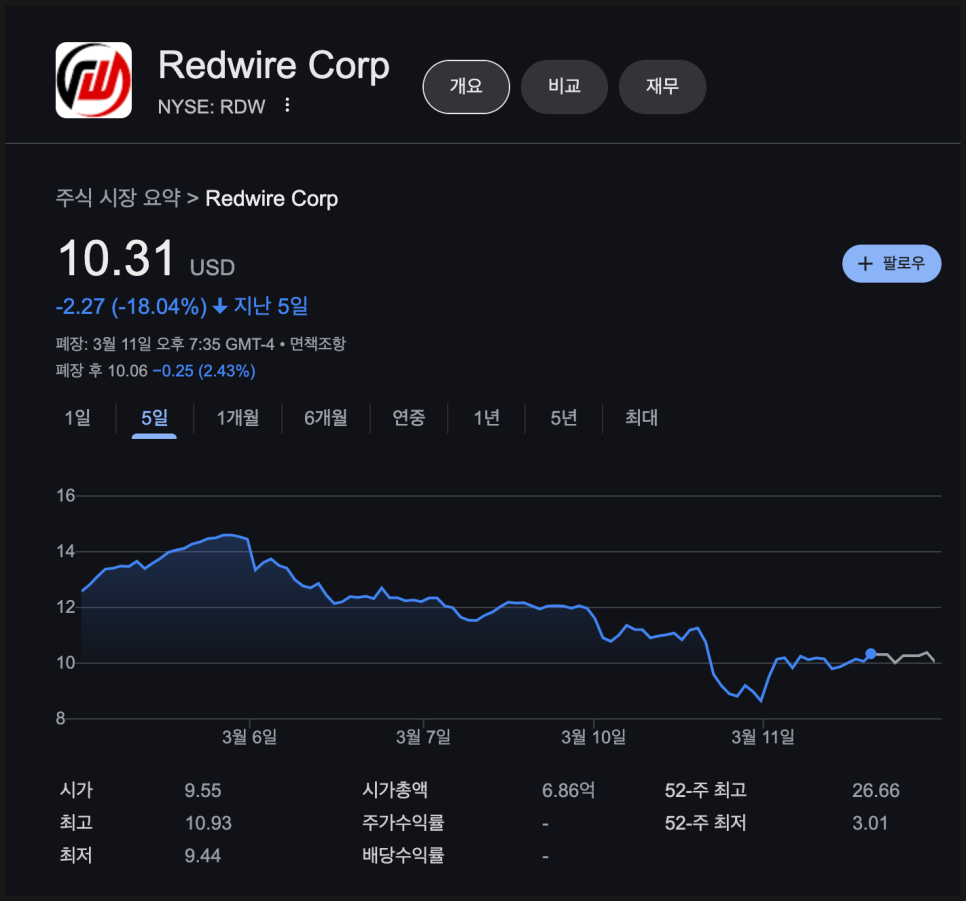The width and height of the screenshot is (966, 901).
Task: Click the plus 팔로우 follow button
Action: (x=891, y=264)
